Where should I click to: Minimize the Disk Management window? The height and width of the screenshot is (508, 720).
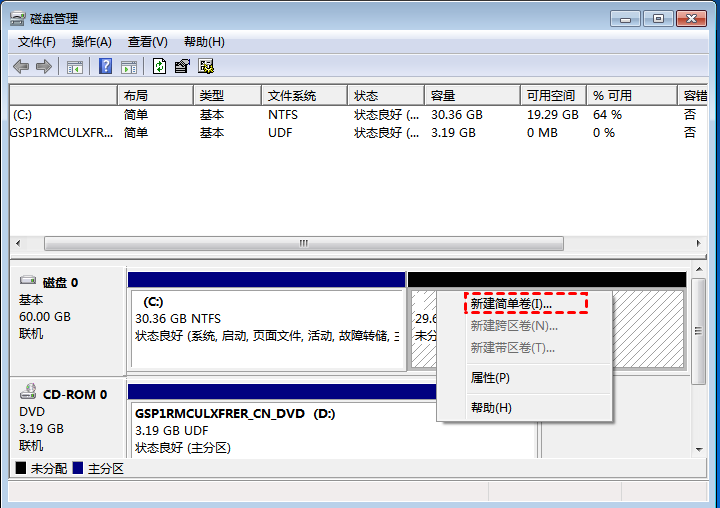(625, 19)
